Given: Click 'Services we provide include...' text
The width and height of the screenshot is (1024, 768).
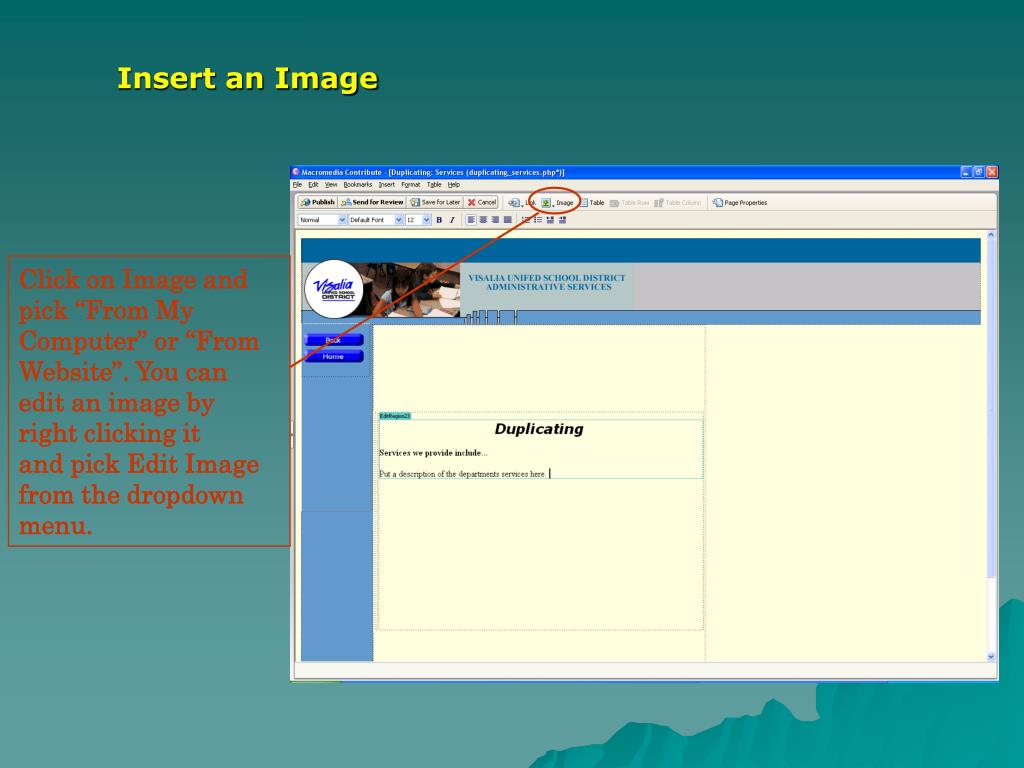Looking at the screenshot, I should [433, 453].
